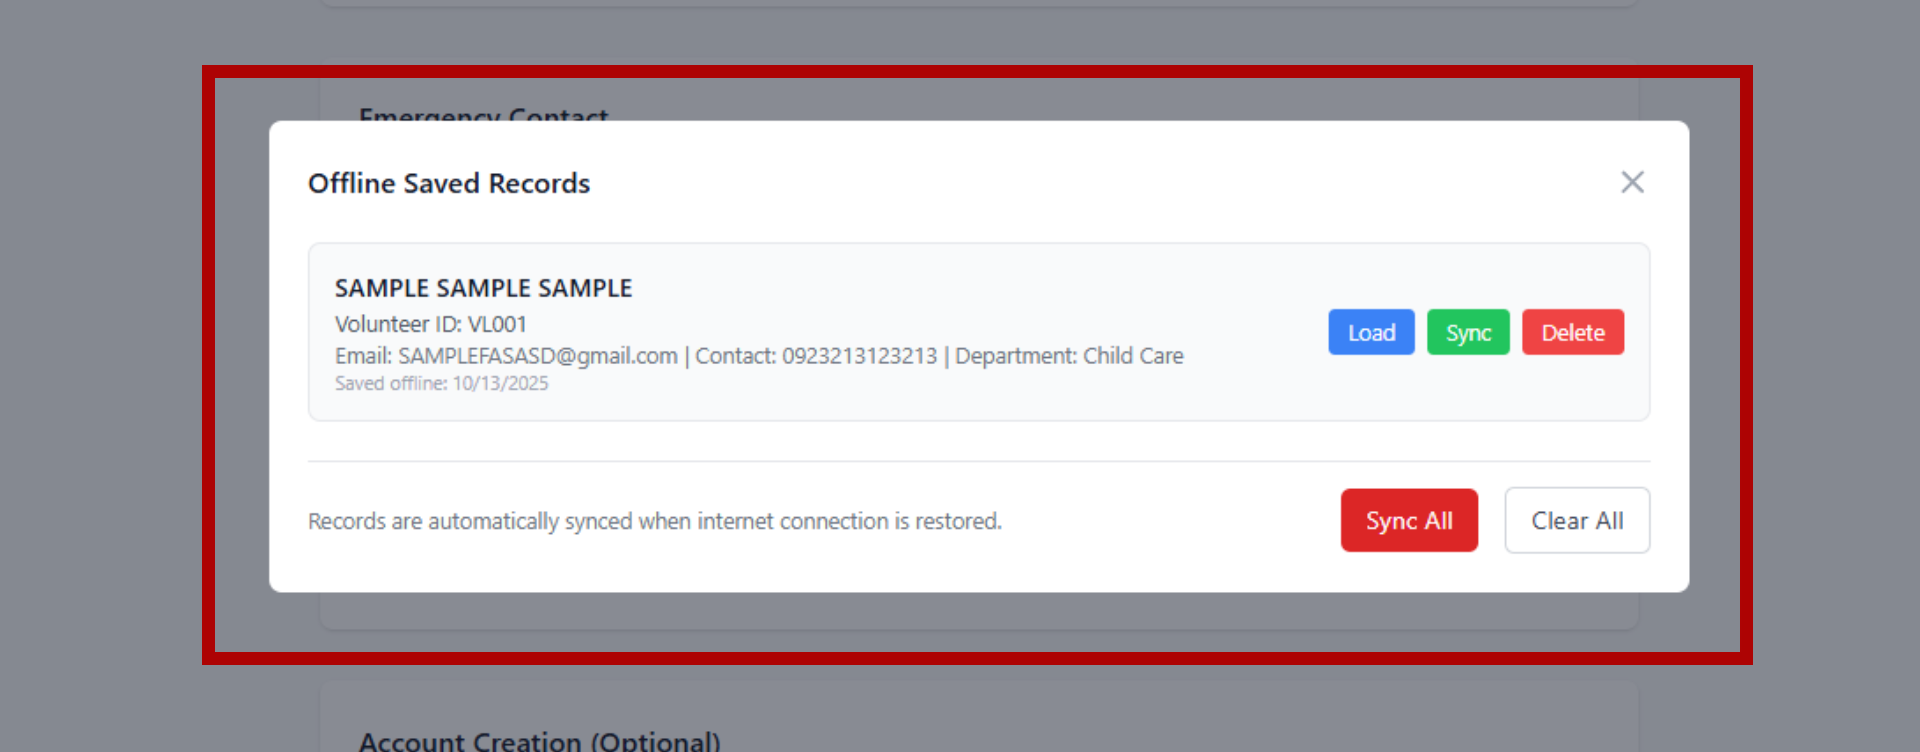Screen dimensions: 1920x752
Task: Select the SAMPLE SAMPLE SAMPLE record name
Action: pos(483,288)
